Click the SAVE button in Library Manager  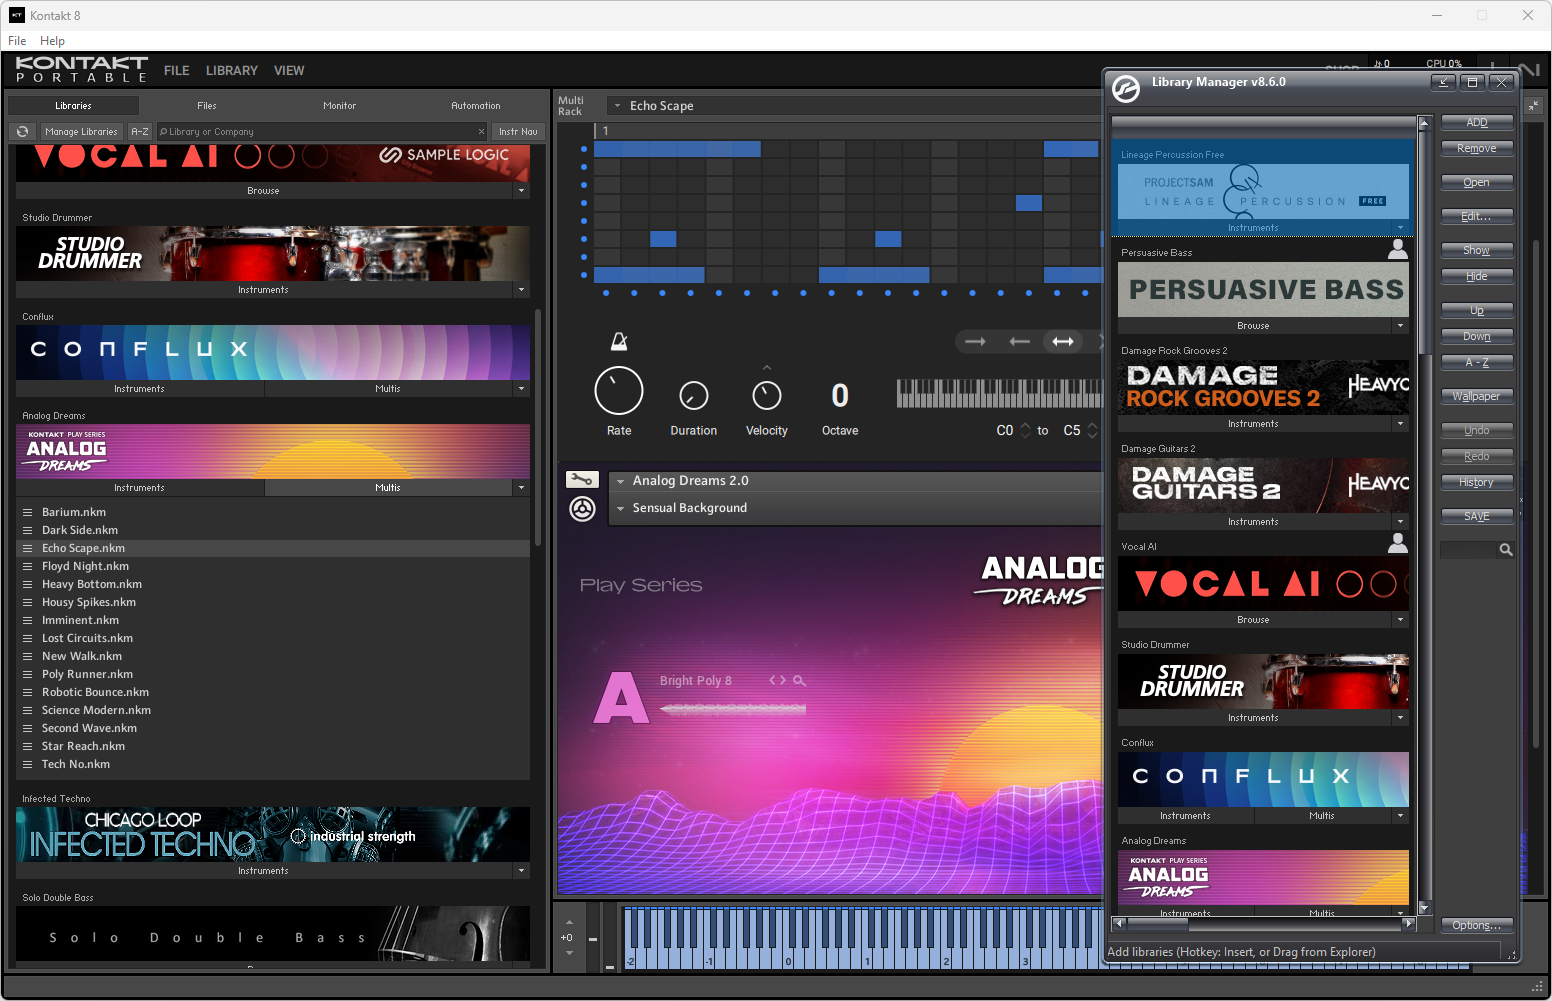coord(1477,516)
